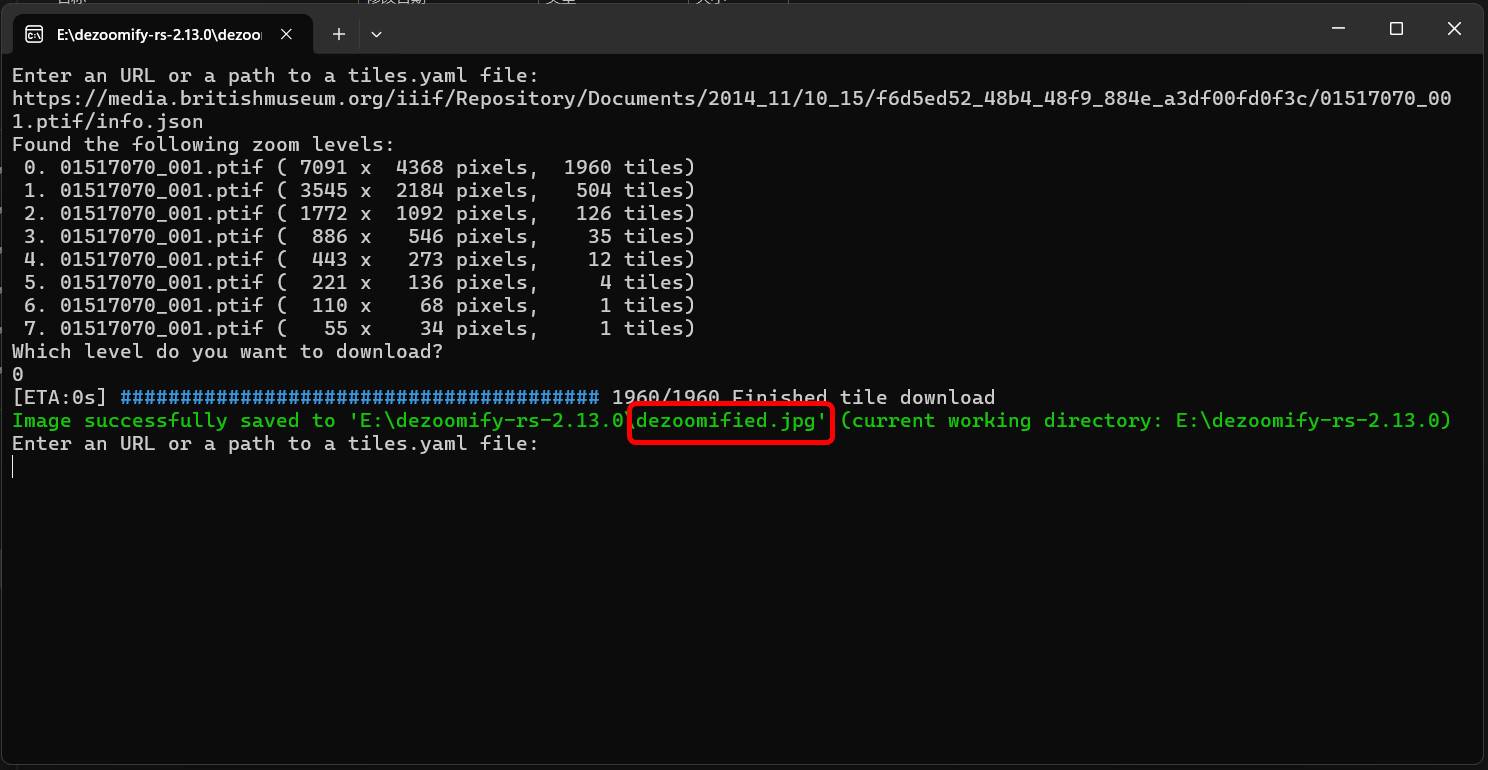Expand the new tab profile dropdown chevron
Image resolution: width=1488 pixels, height=770 pixels.
click(376, 34)
